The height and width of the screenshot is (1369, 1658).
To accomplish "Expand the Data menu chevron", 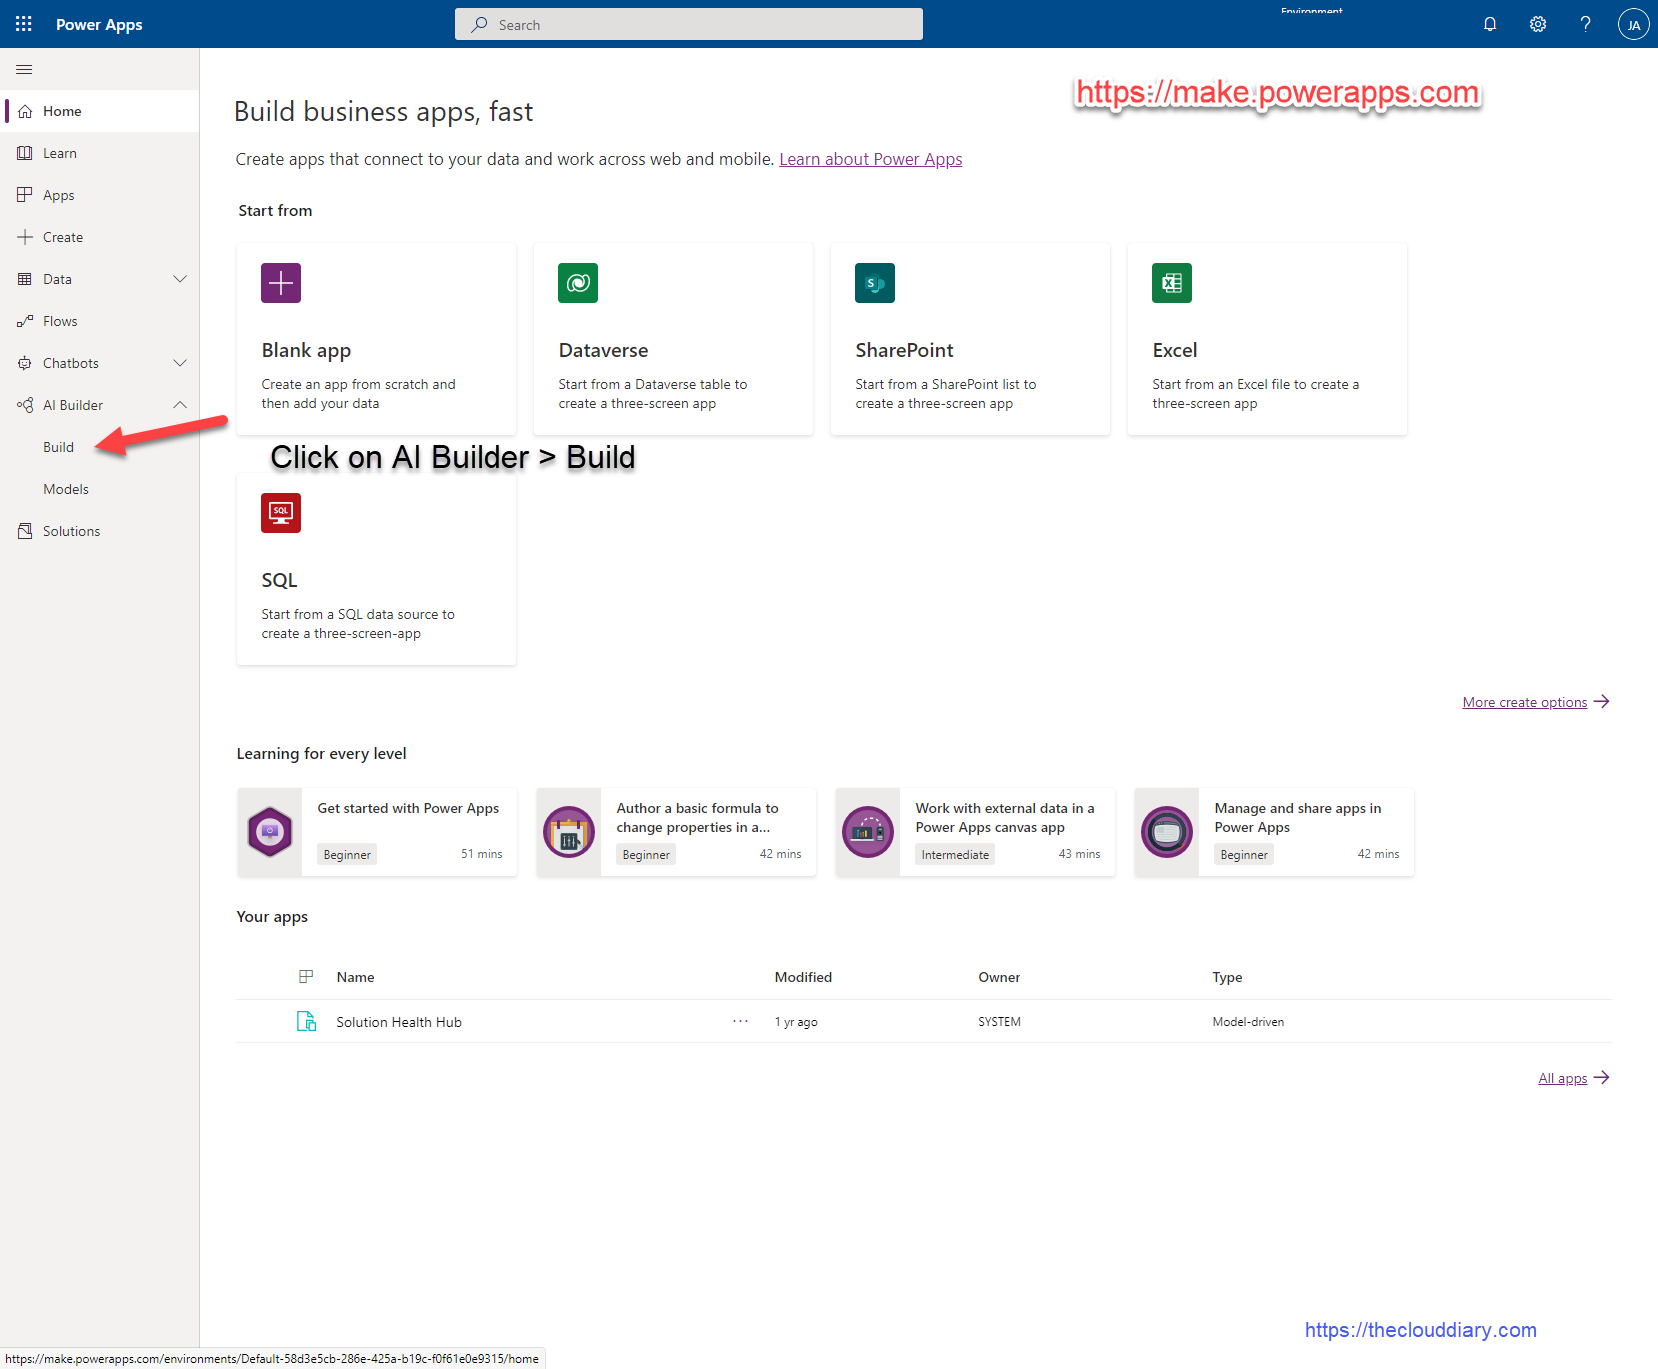I will coord(180,279).
